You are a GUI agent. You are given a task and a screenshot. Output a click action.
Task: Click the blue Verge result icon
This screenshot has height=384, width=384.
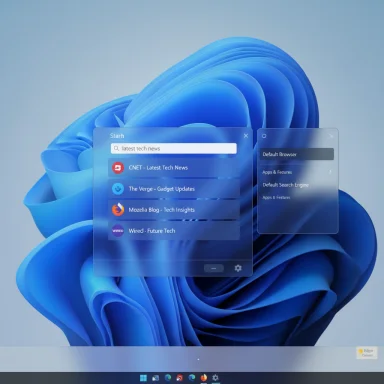pyautogui.click(x=118, y=189)
